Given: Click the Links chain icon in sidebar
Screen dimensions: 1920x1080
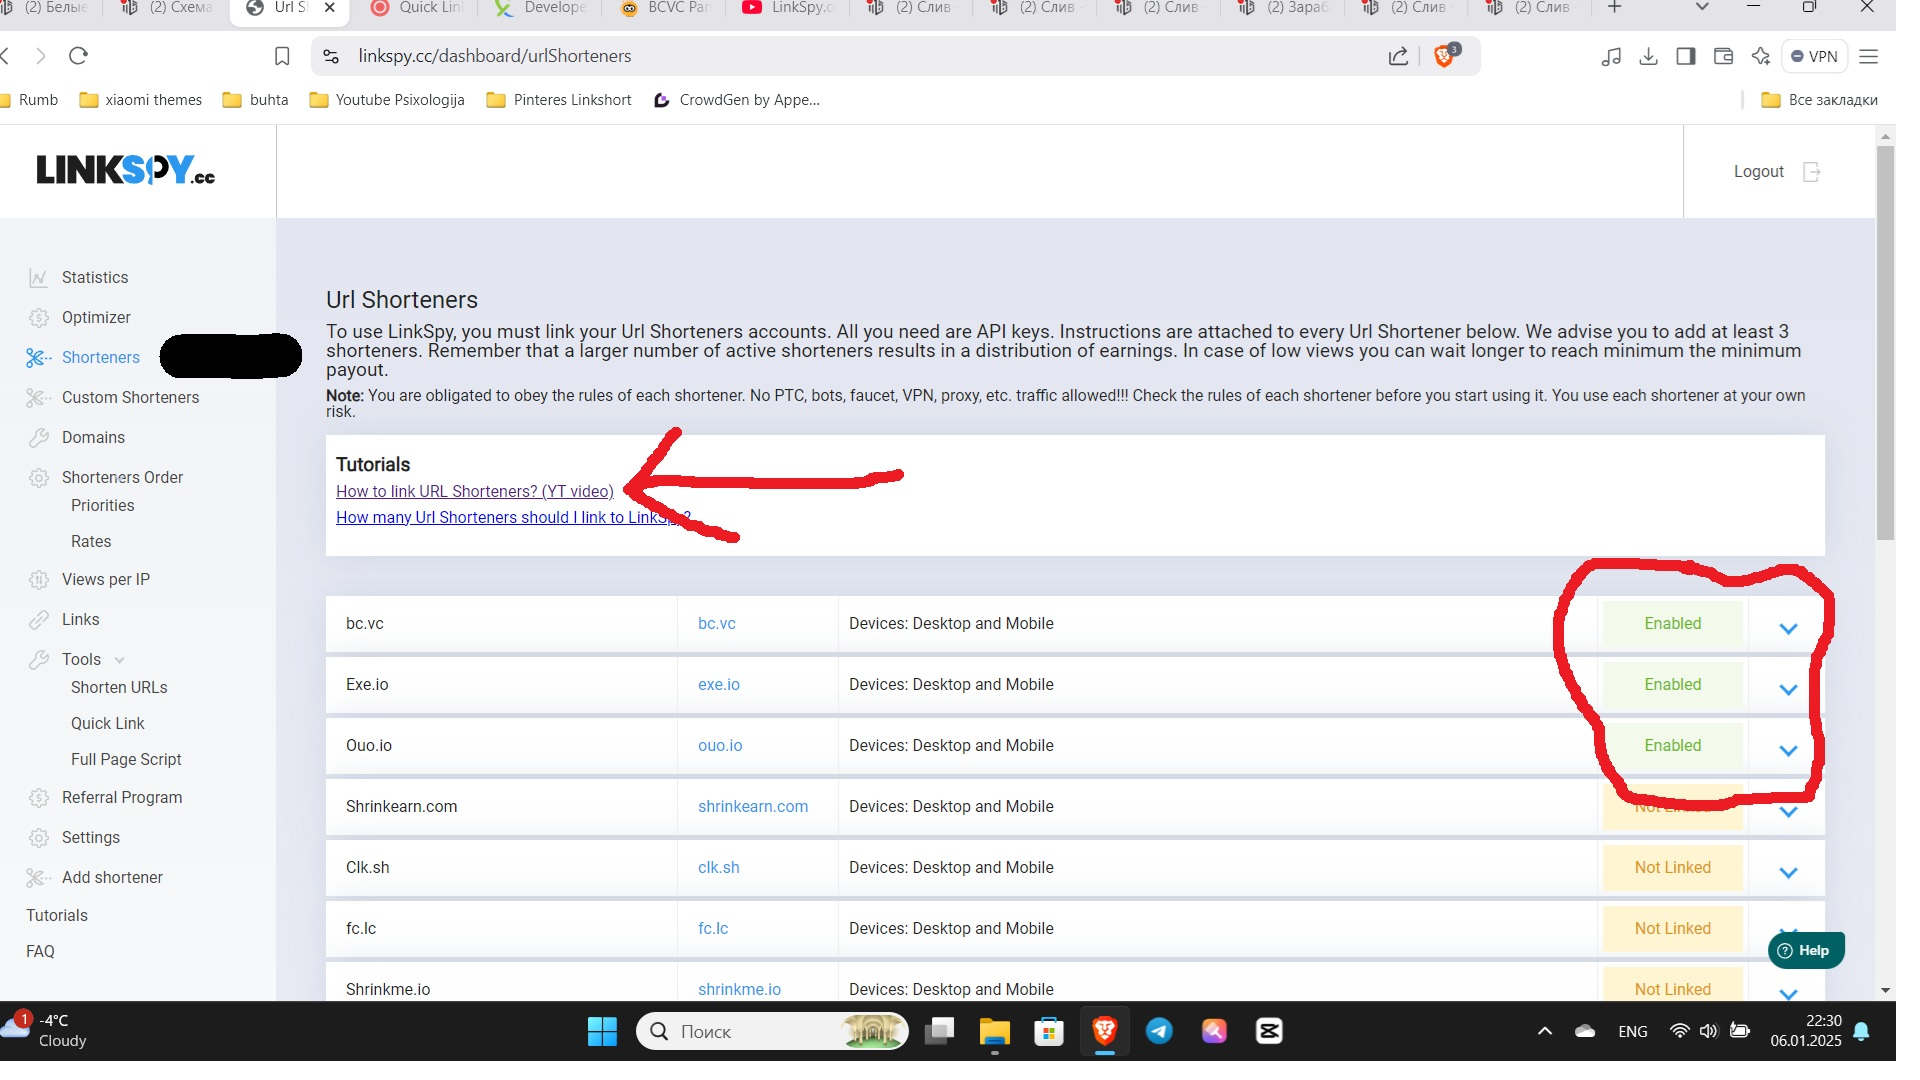Looking at the screenshot, I should 38,620.
